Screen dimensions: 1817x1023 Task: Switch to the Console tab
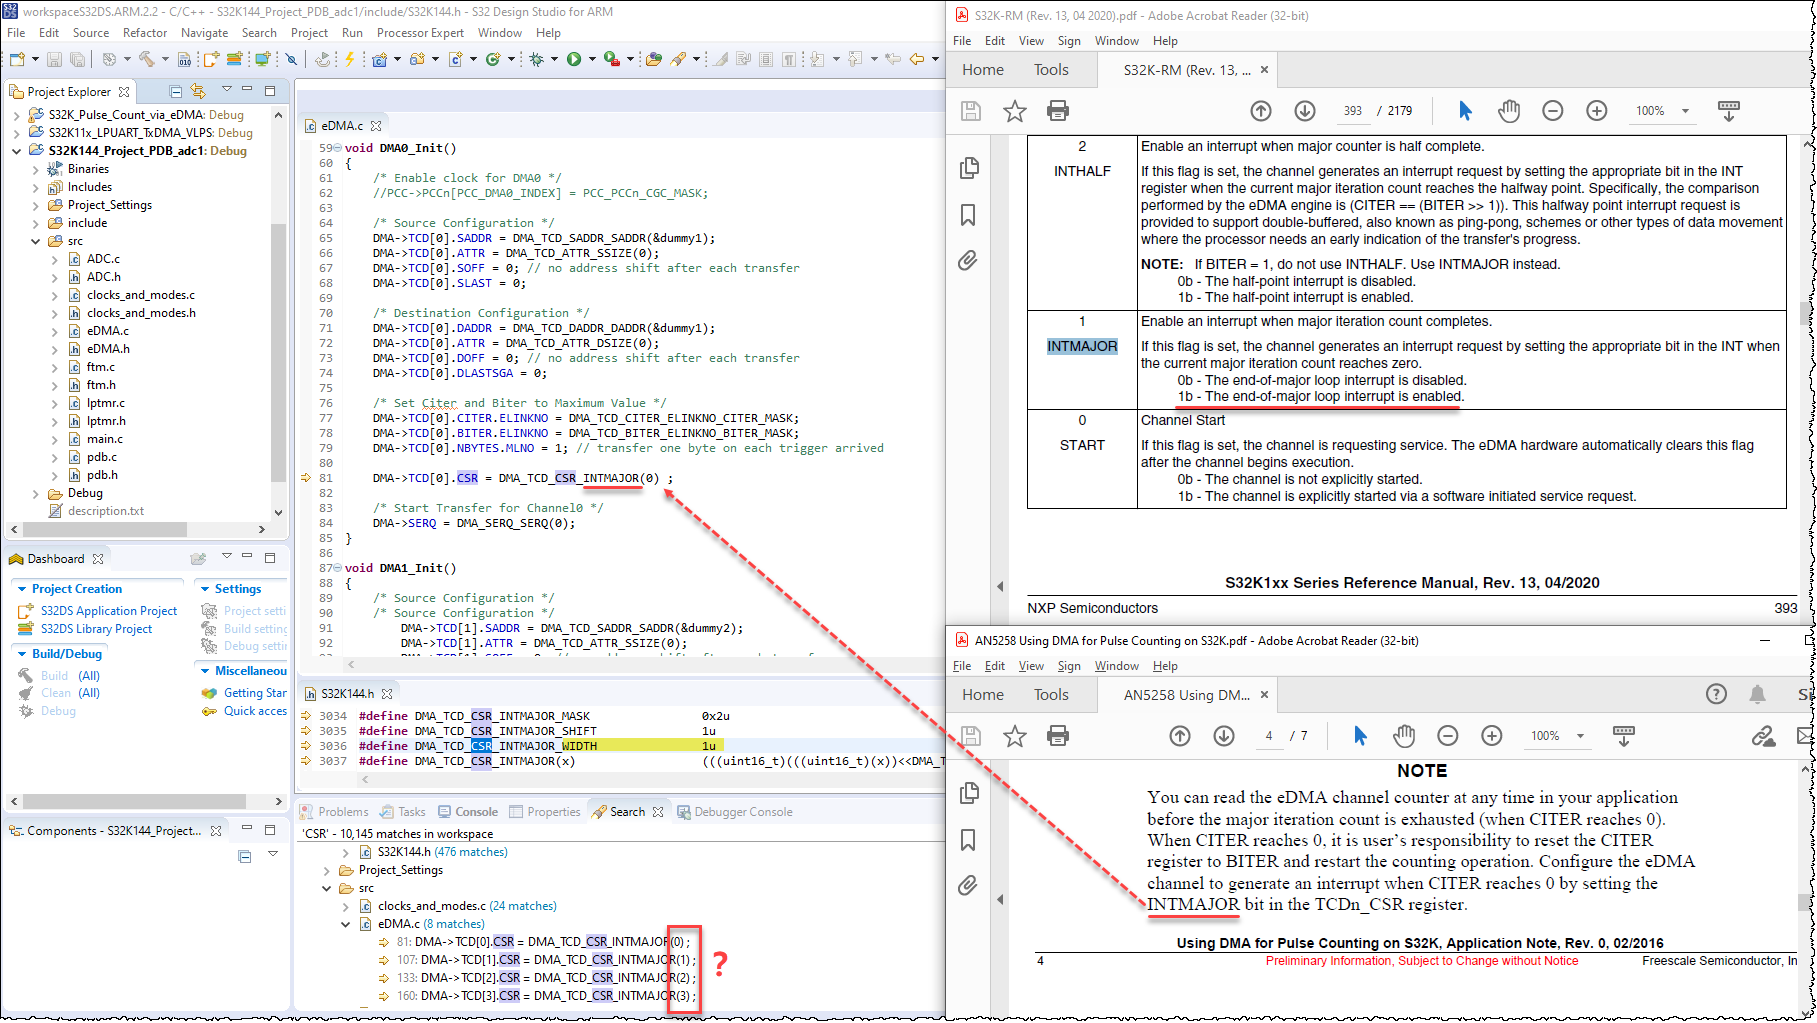point(475,812)
